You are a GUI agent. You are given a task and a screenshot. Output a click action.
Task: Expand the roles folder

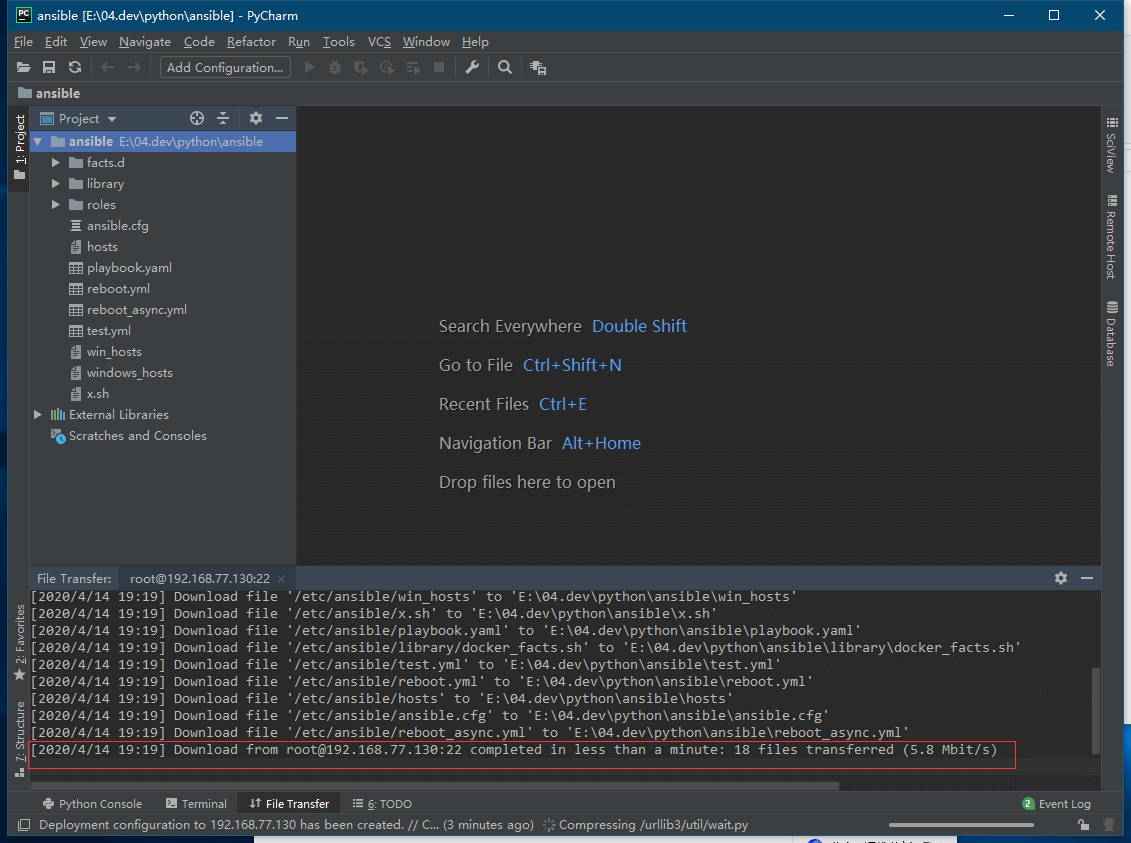[x=55, y=204]
